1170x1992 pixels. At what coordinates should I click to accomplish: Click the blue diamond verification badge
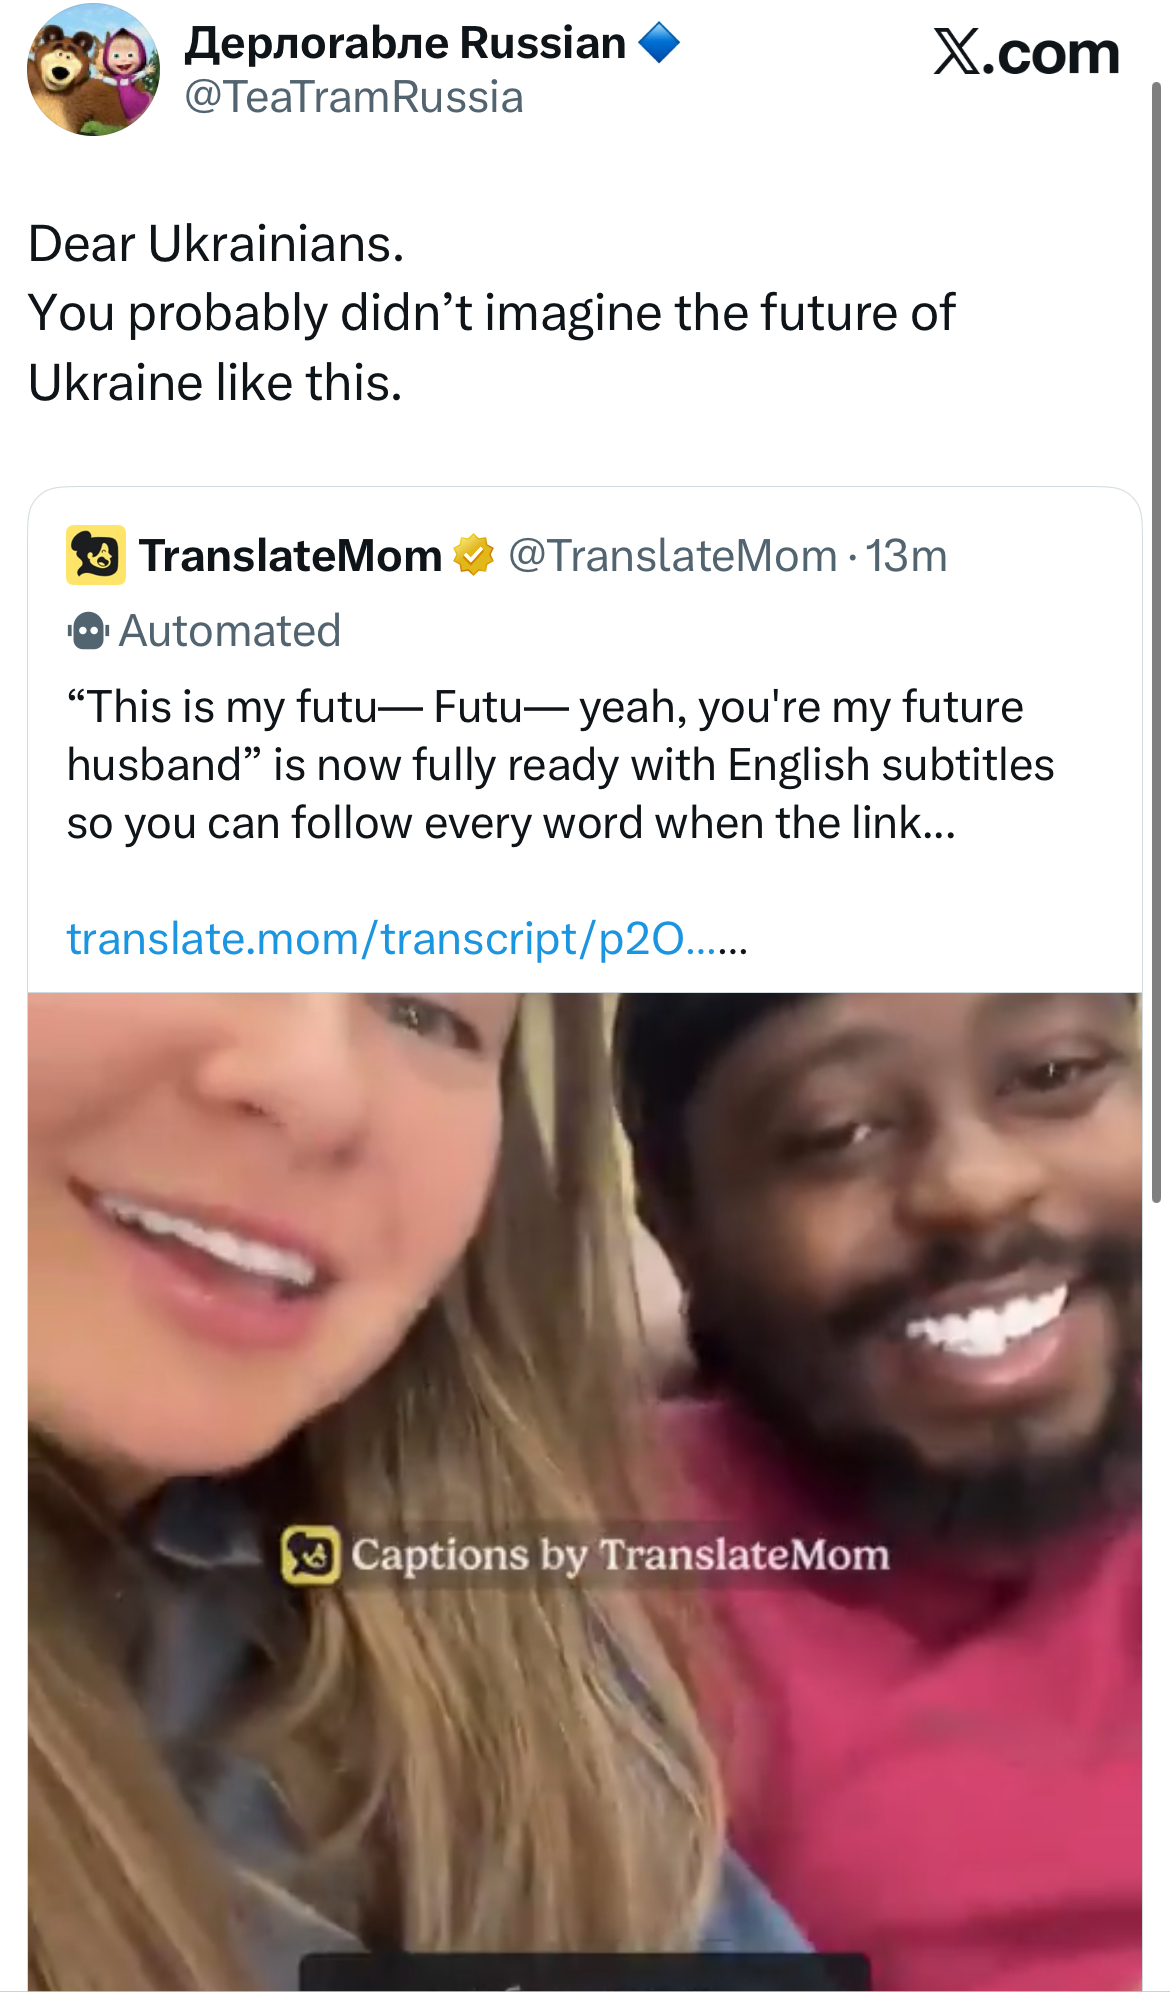click(x=658, y=43)
